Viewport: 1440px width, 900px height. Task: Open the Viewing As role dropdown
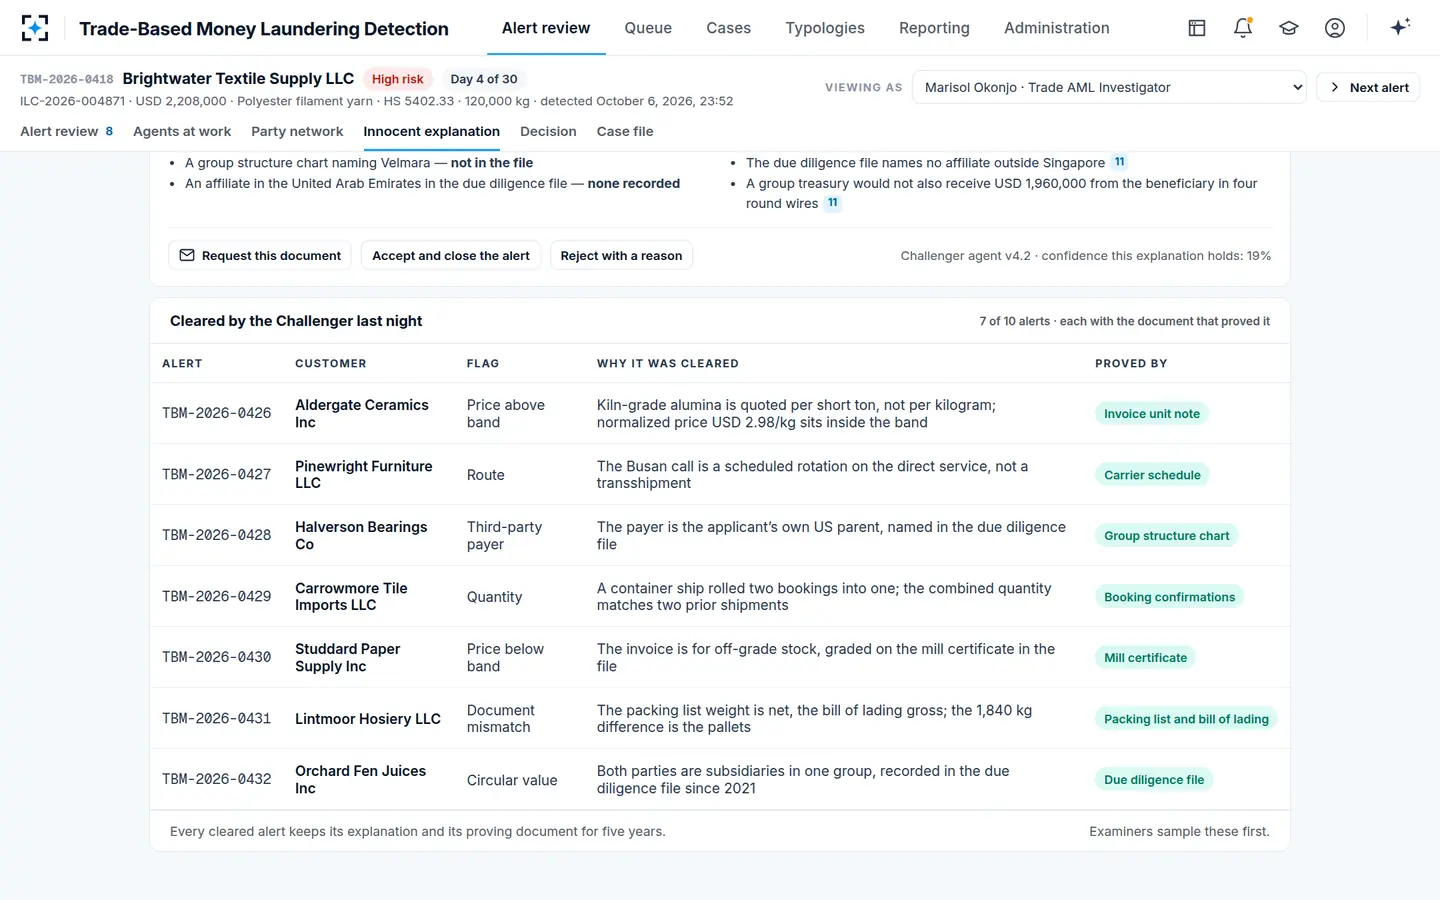(1110, 87)
